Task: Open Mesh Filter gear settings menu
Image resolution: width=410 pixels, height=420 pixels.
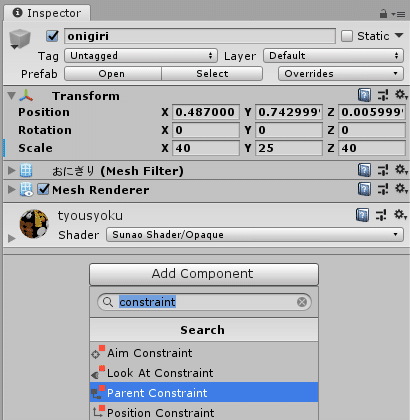Action: click(x=401, y=170)
